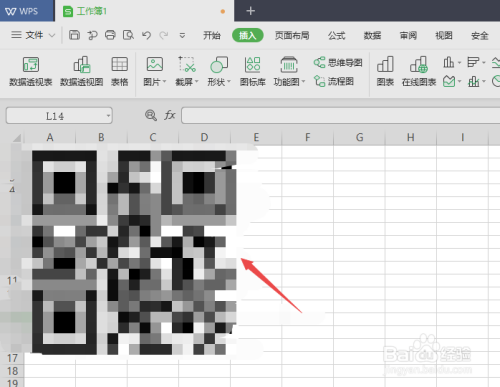Select column E header
Screen dimensions: 500x387
(x=256, y=137)
